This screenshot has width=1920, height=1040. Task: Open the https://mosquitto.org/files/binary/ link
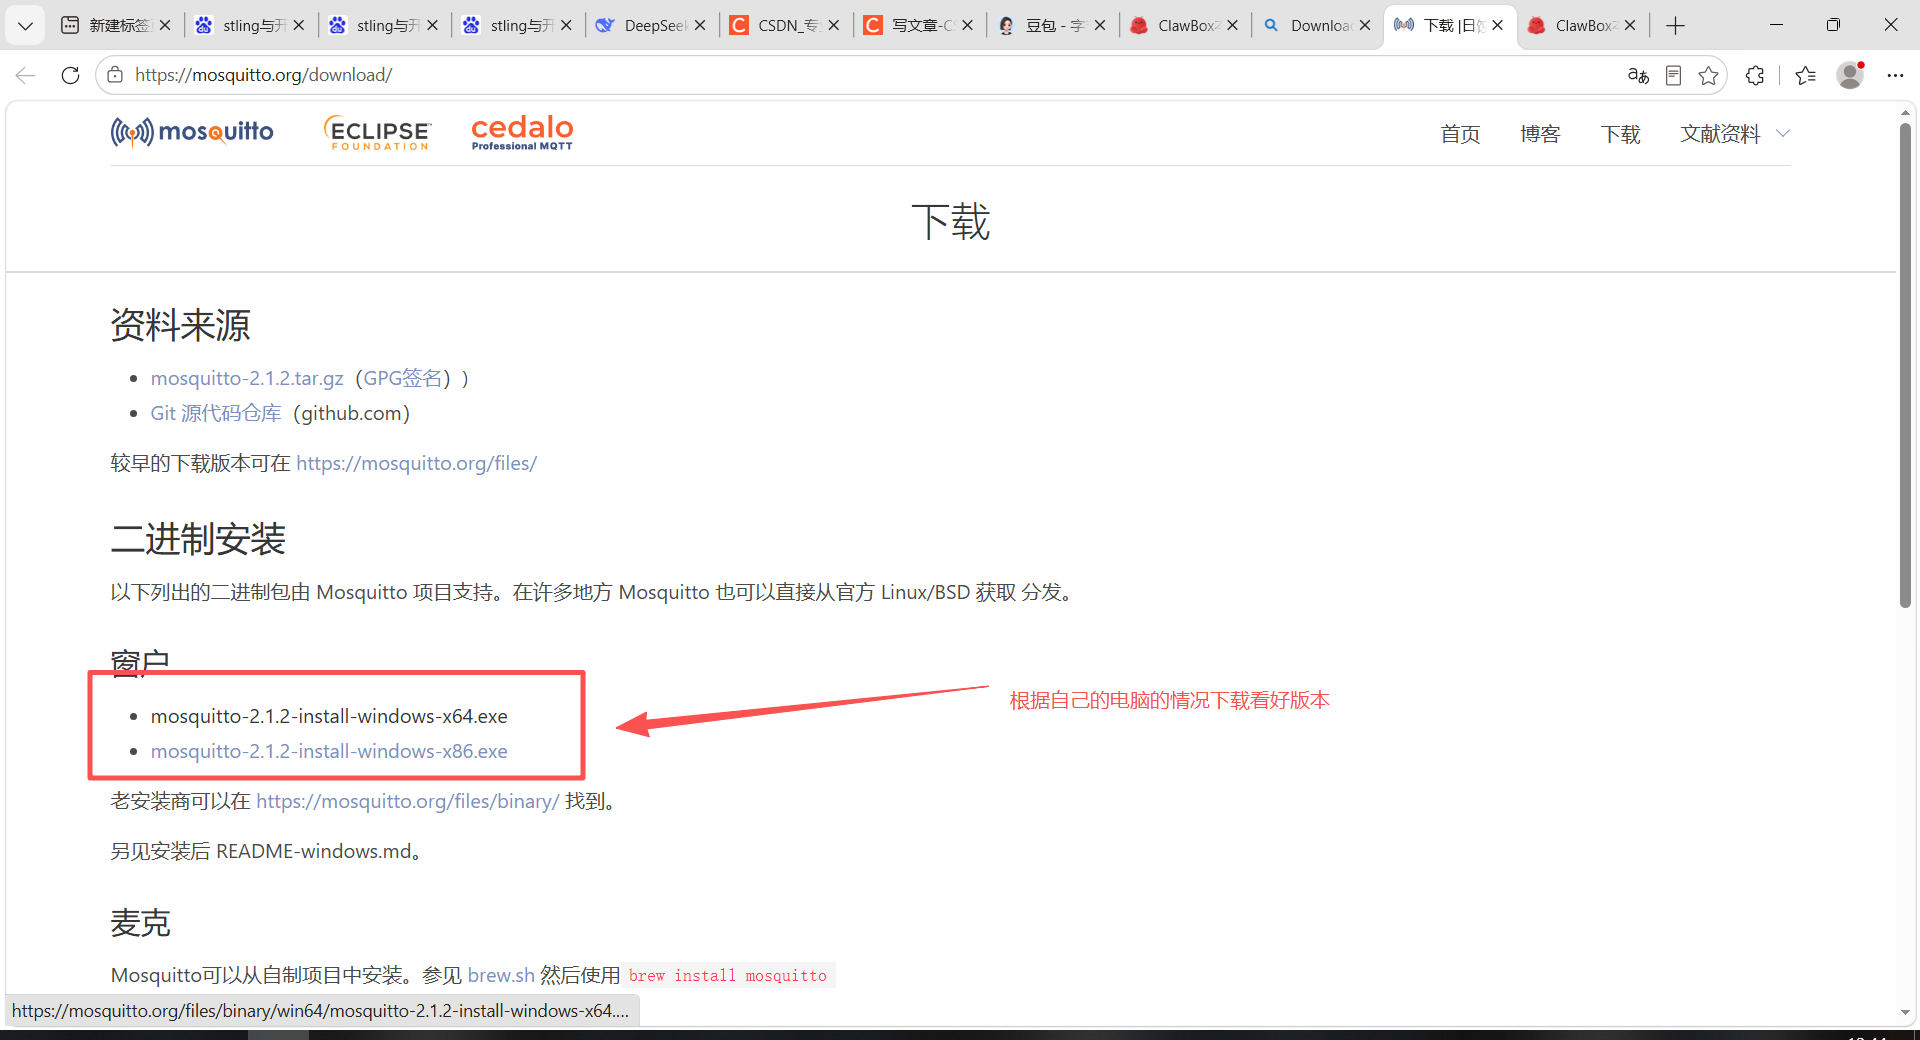point(407,801)
